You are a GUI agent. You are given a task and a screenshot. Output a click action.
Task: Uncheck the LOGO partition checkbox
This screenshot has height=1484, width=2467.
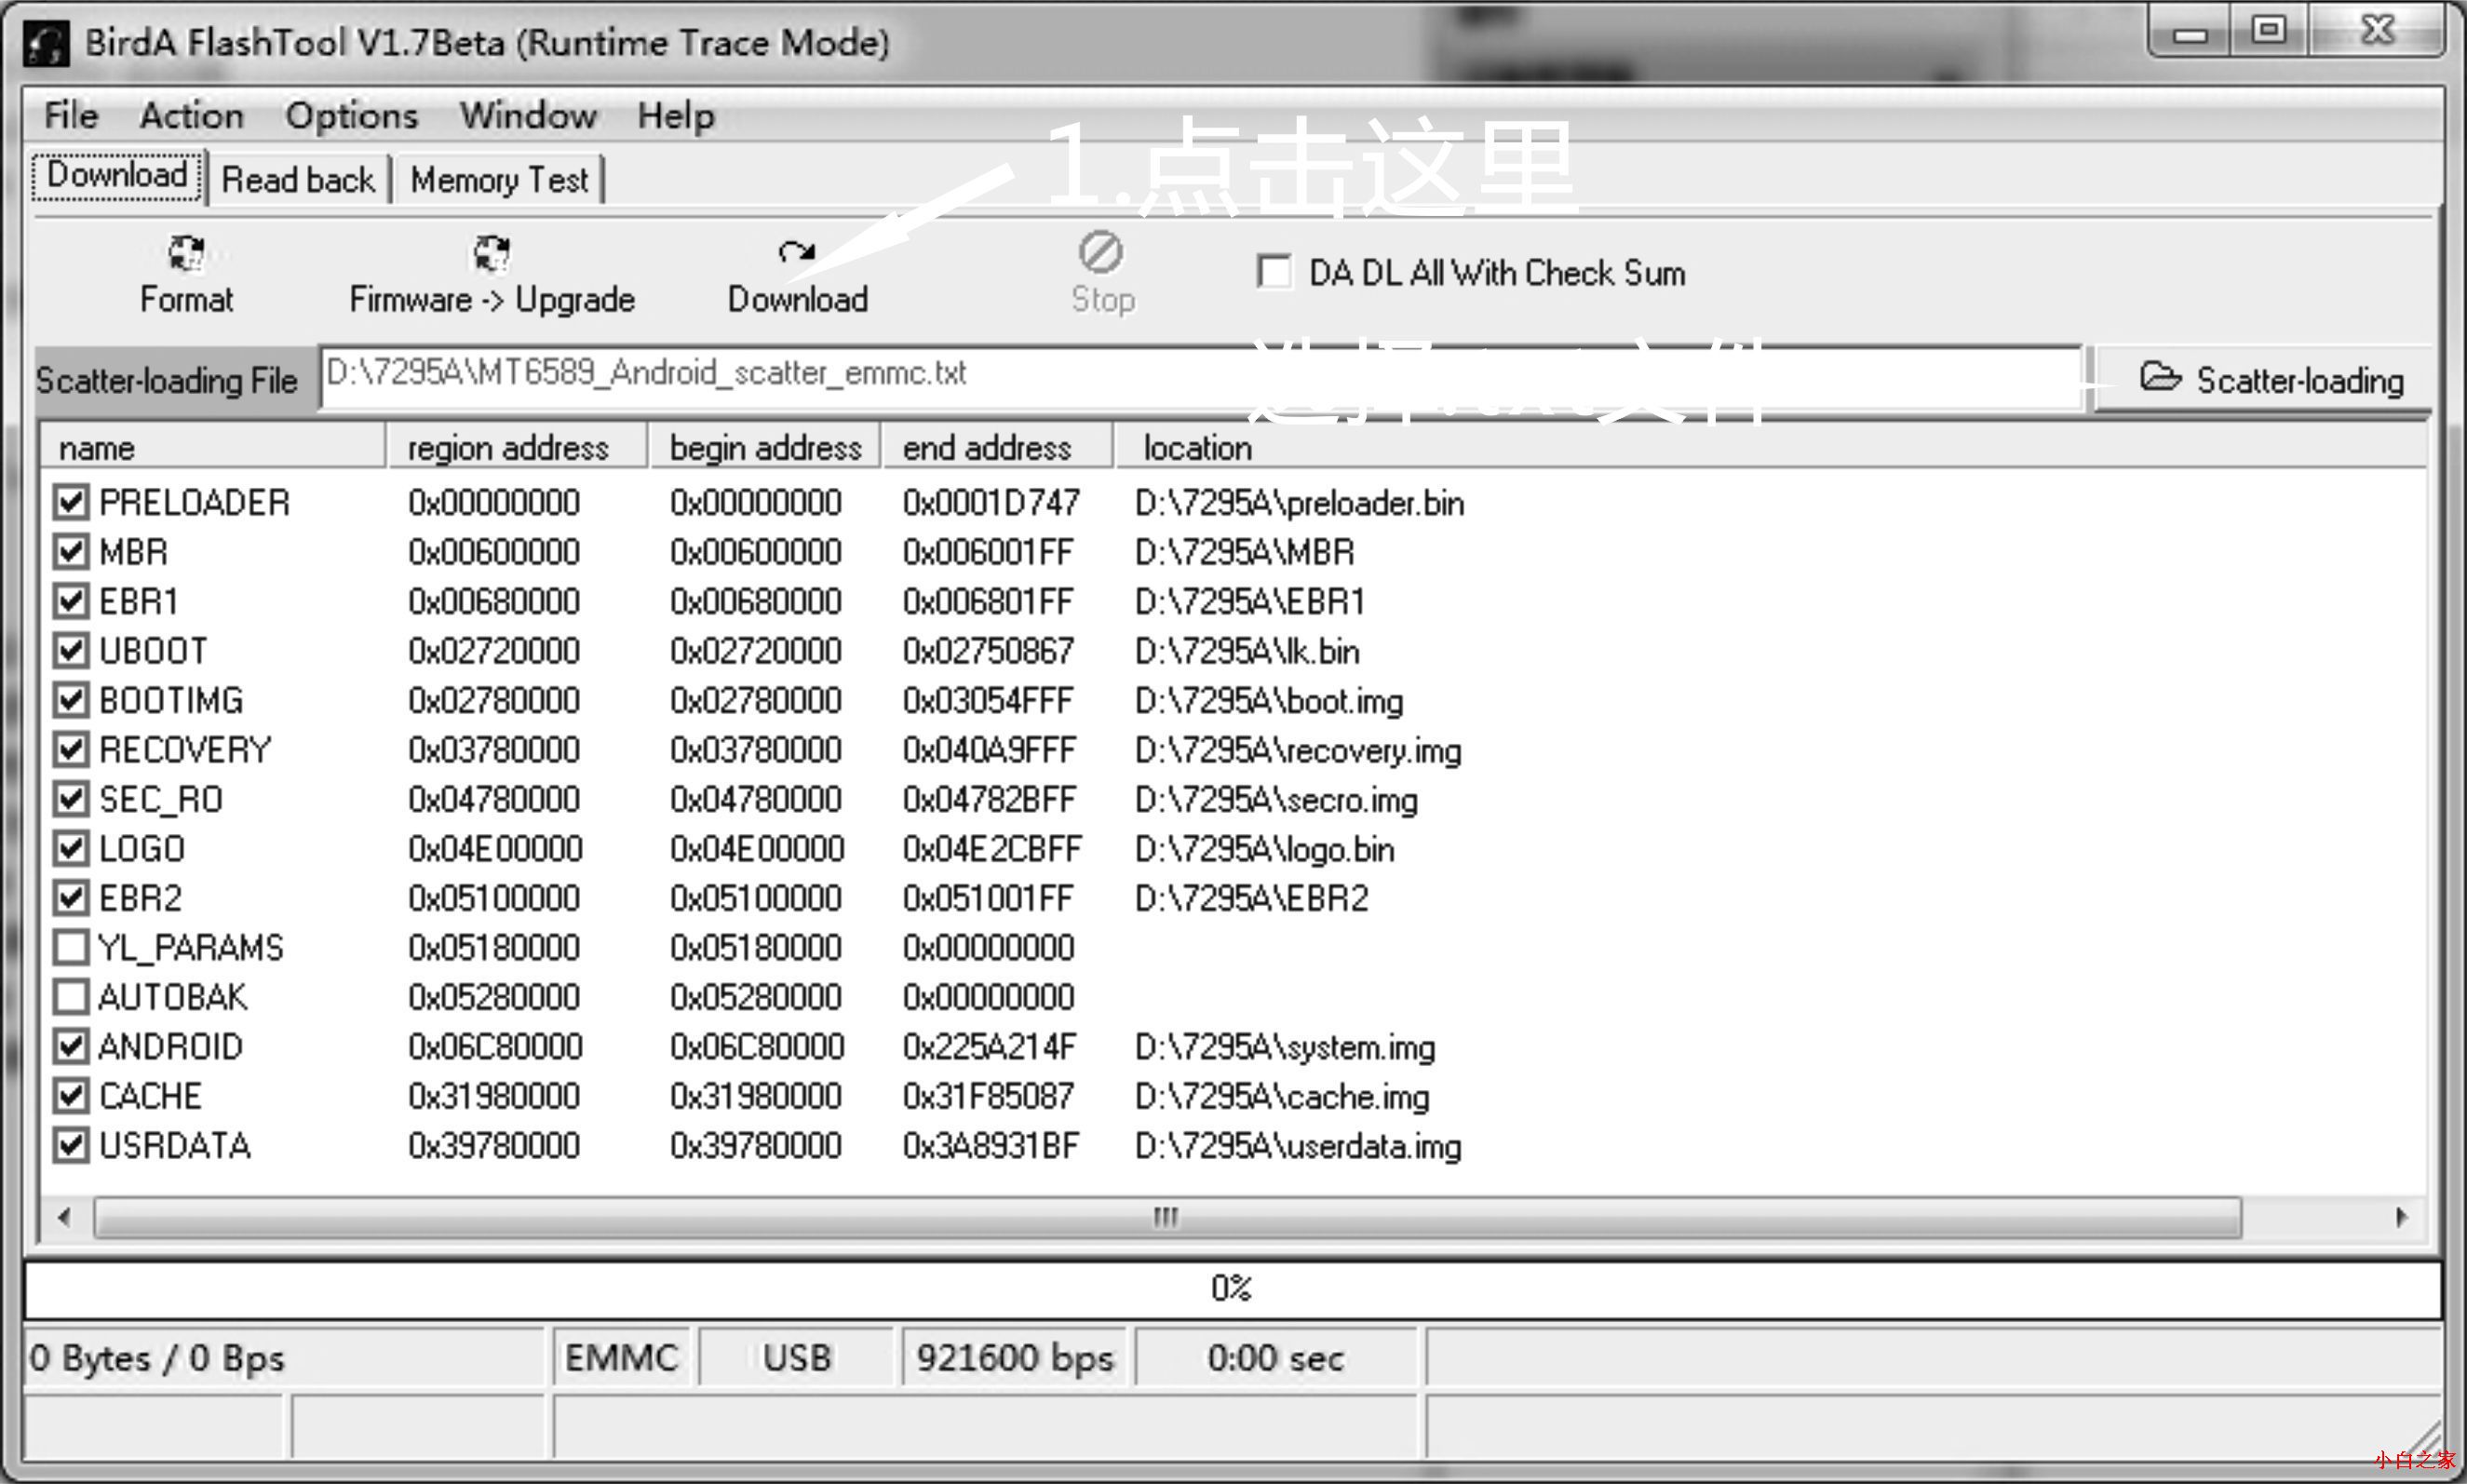tap(71, 848)
